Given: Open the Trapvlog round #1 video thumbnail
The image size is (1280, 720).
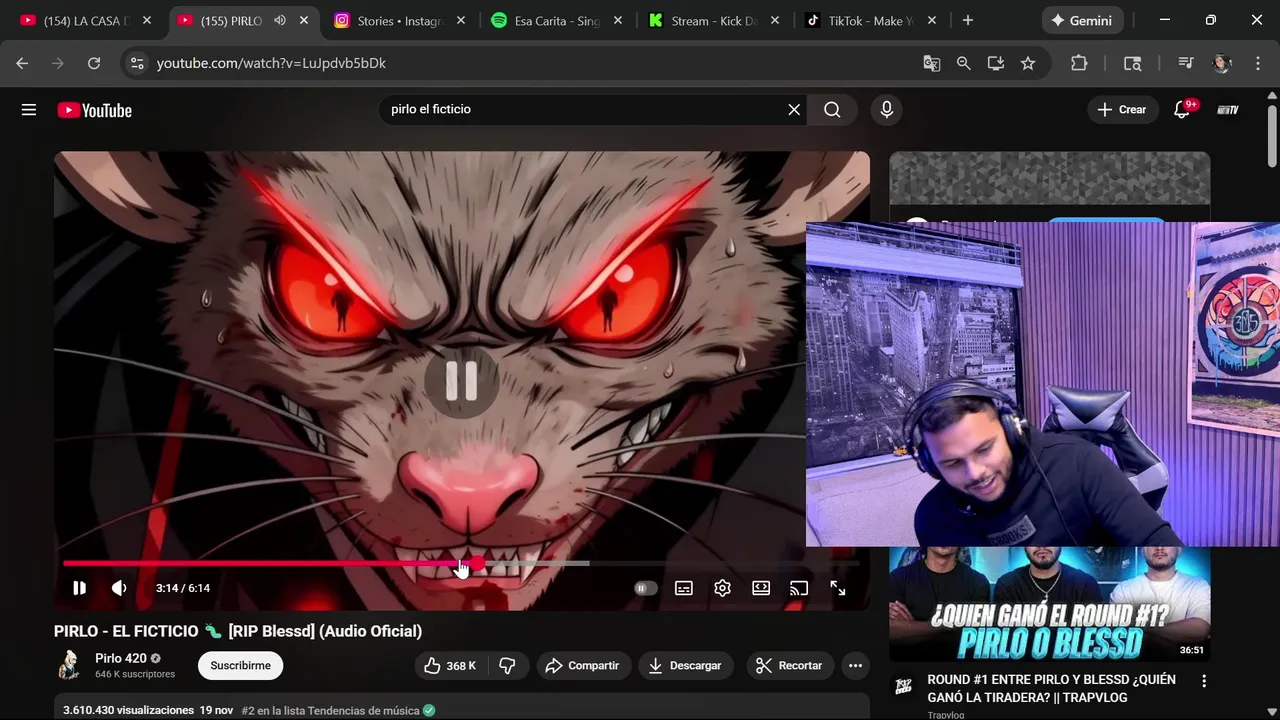Looking at the screenshot, I should 1049,604.
